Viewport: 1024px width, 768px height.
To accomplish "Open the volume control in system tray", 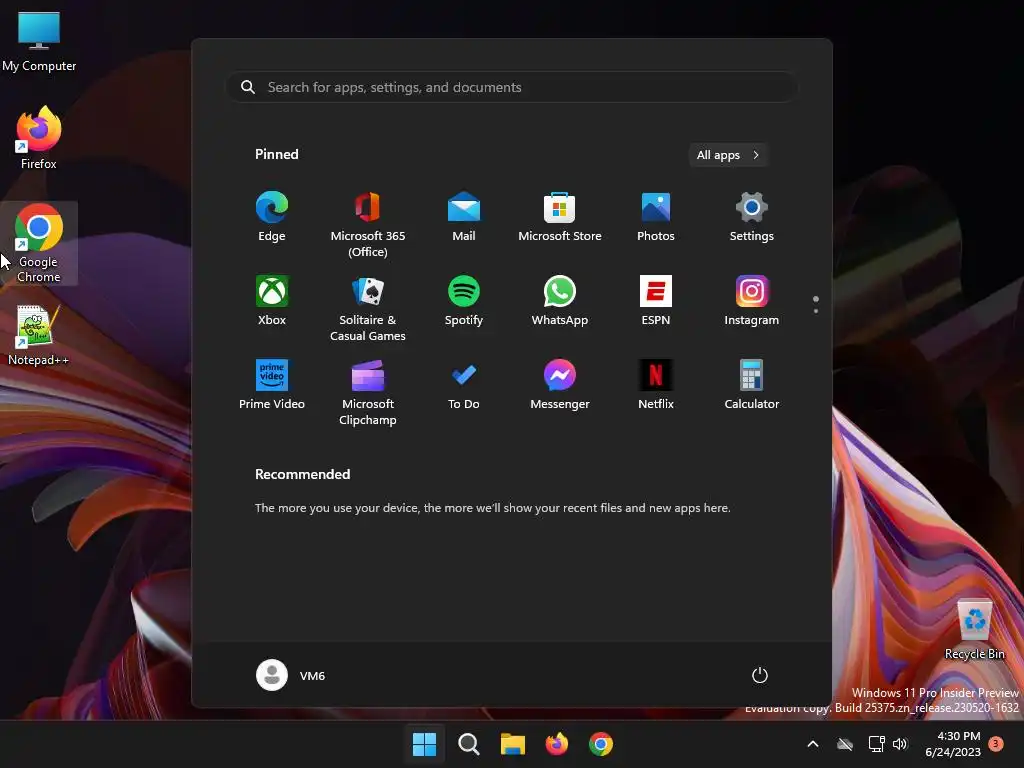I will tap(900, 744).
